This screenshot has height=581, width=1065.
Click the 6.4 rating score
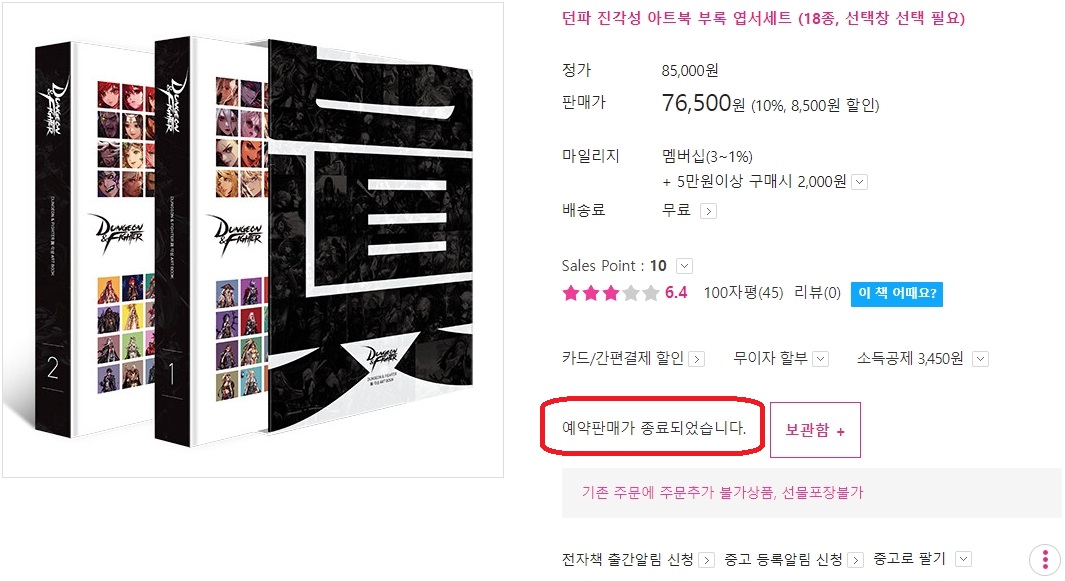[x=676, y=293]
